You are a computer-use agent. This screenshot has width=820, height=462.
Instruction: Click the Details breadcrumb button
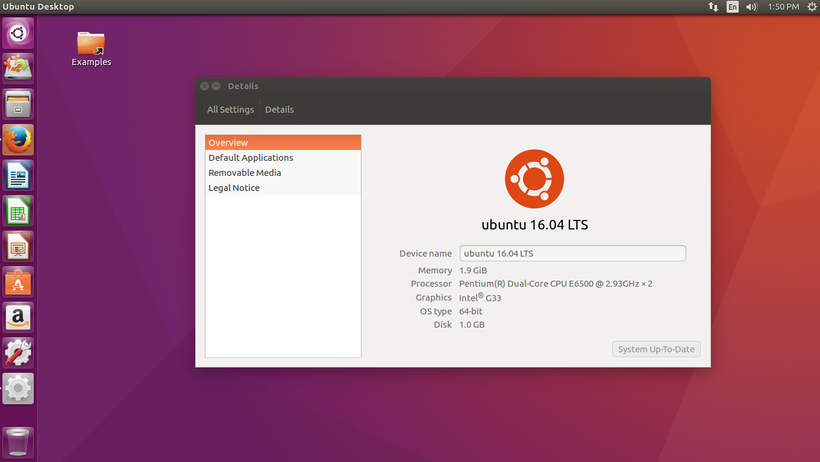tap(279, 109)
